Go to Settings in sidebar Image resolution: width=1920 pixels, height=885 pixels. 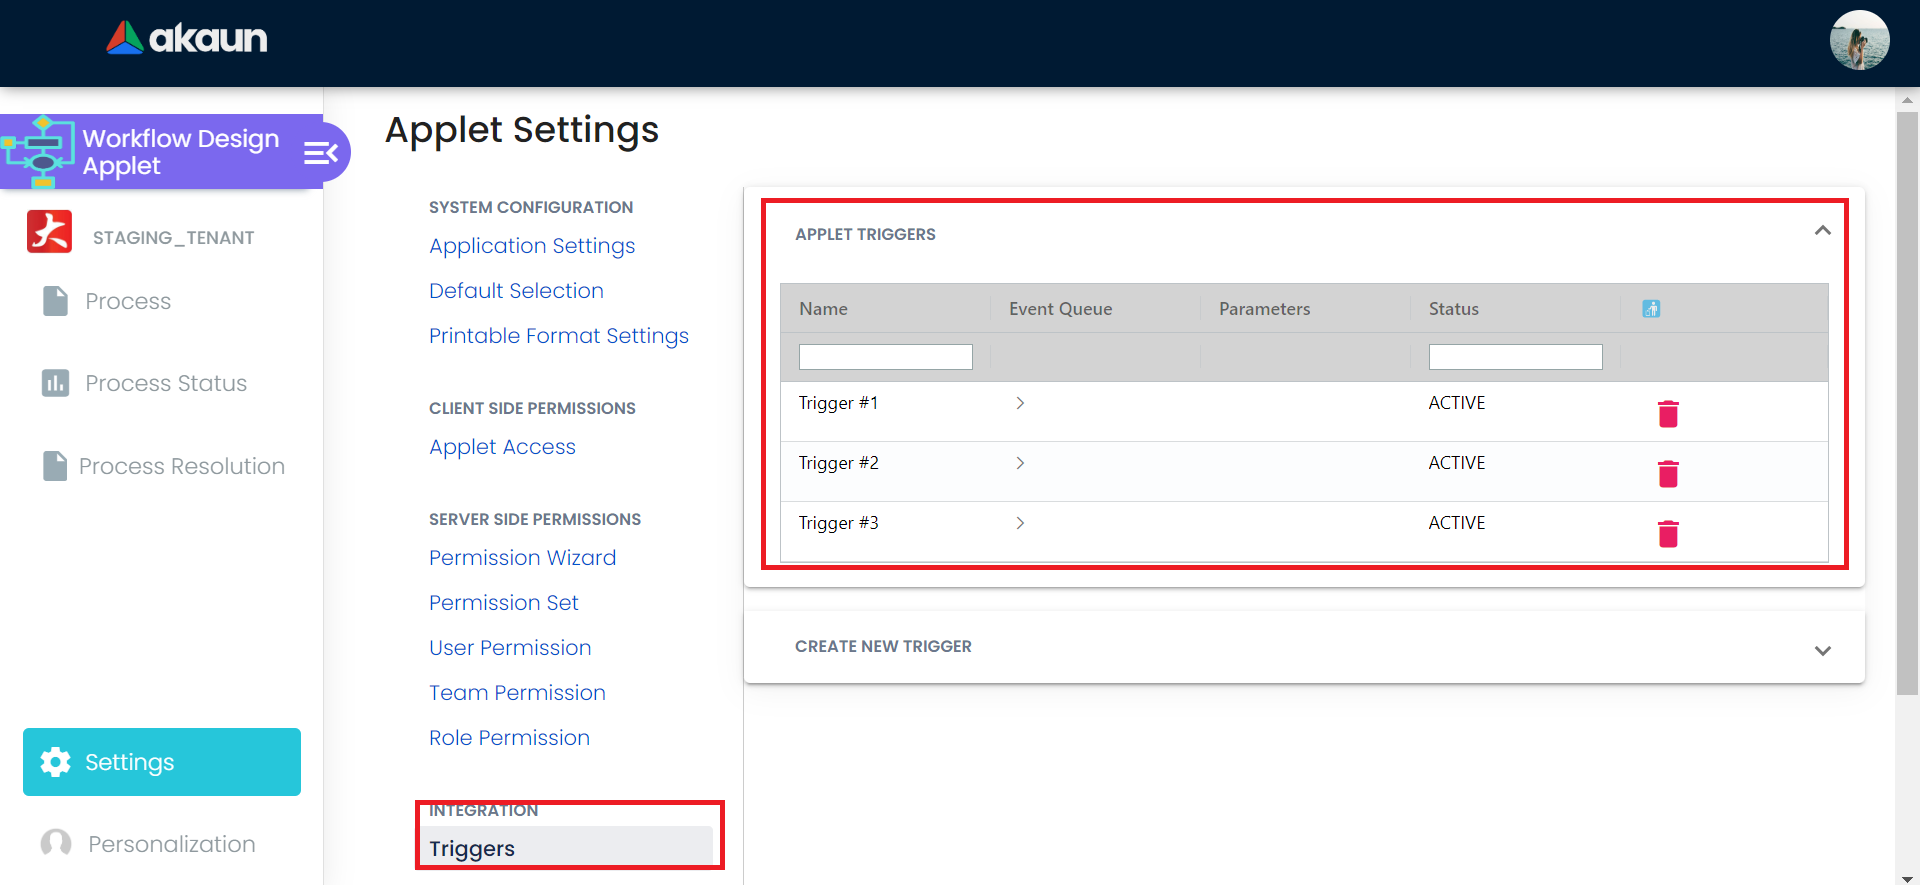(x=162, y=762)
